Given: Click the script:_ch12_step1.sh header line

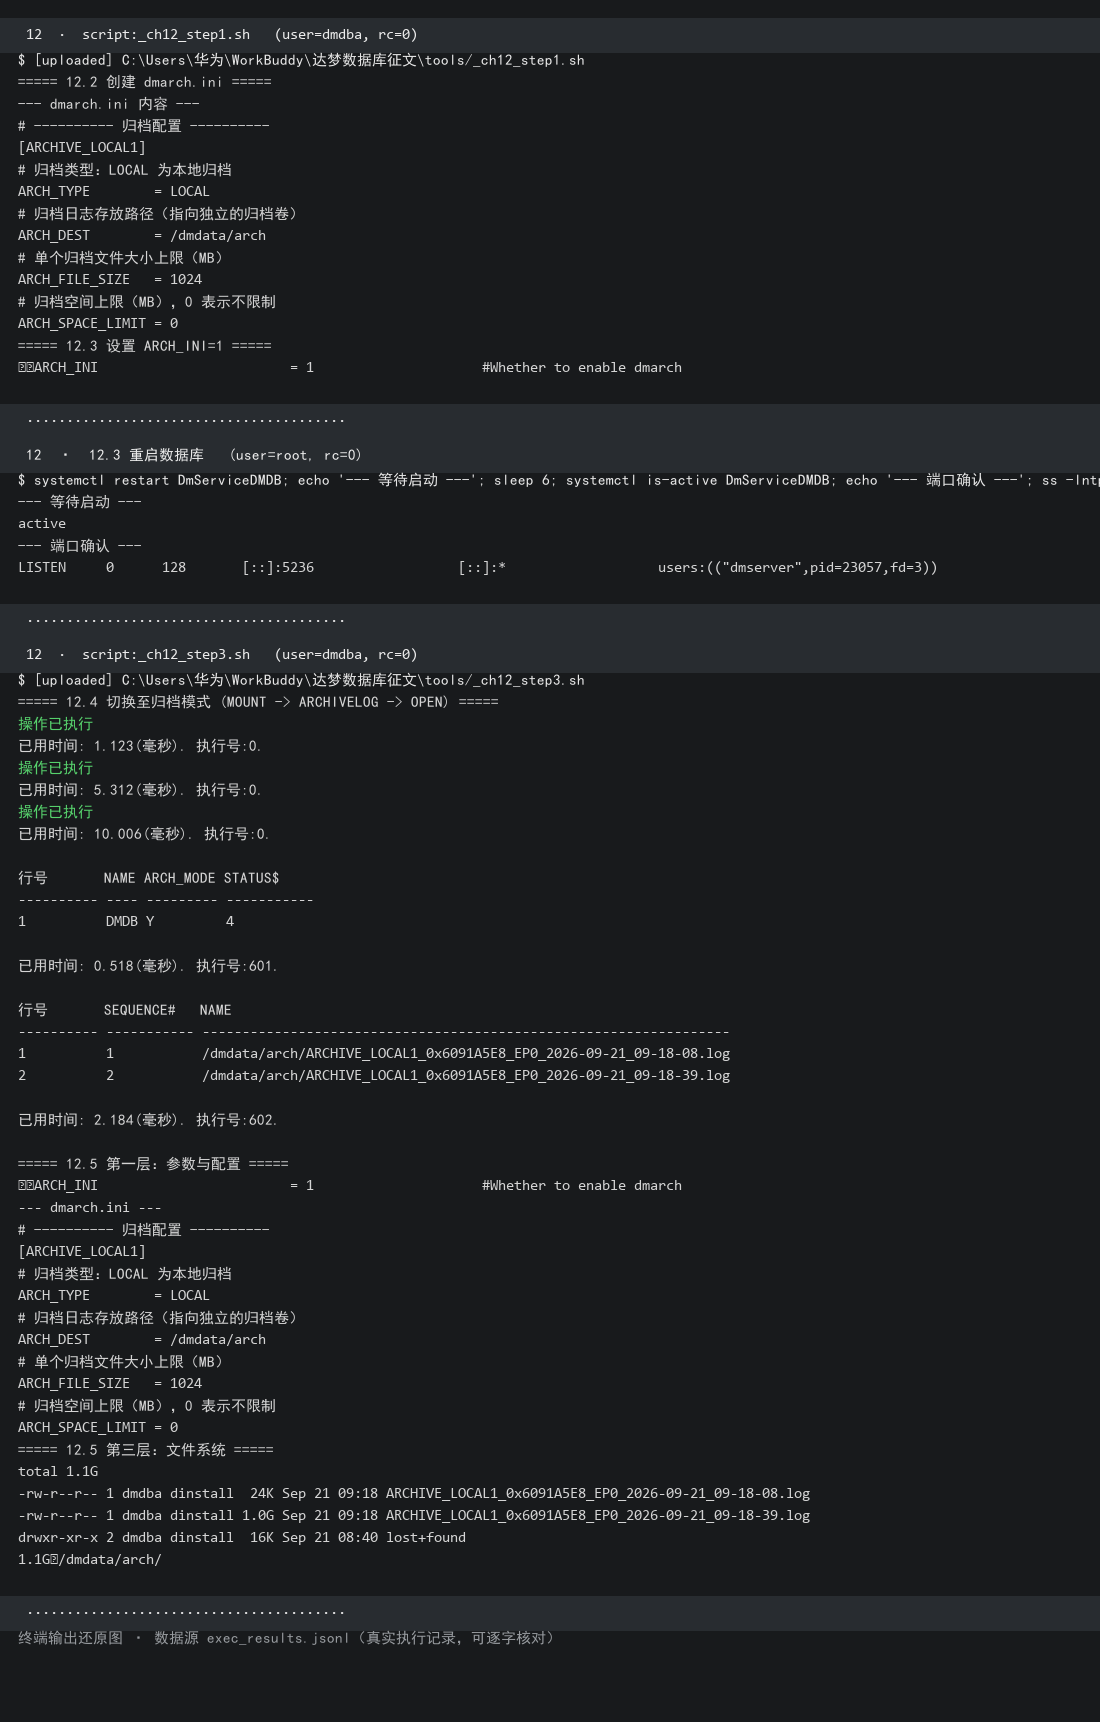Looking at the screenshot, I should tap(221, 35).
